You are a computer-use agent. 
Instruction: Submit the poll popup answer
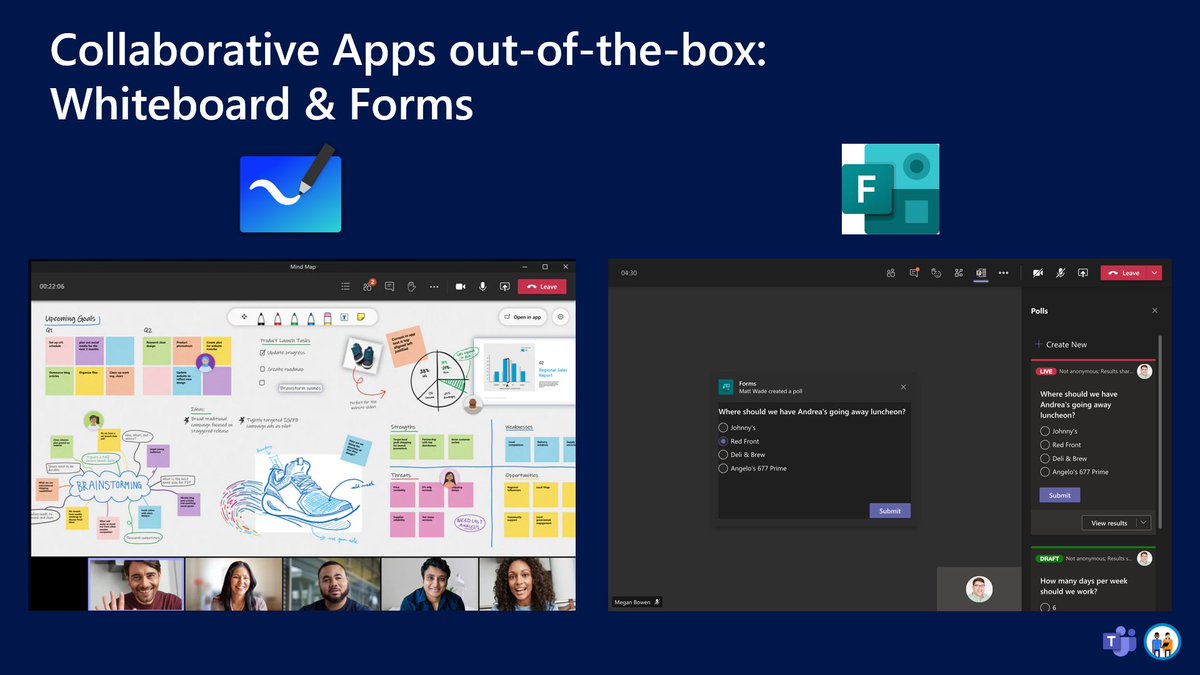pyautogui.click(x=890, y=511)
